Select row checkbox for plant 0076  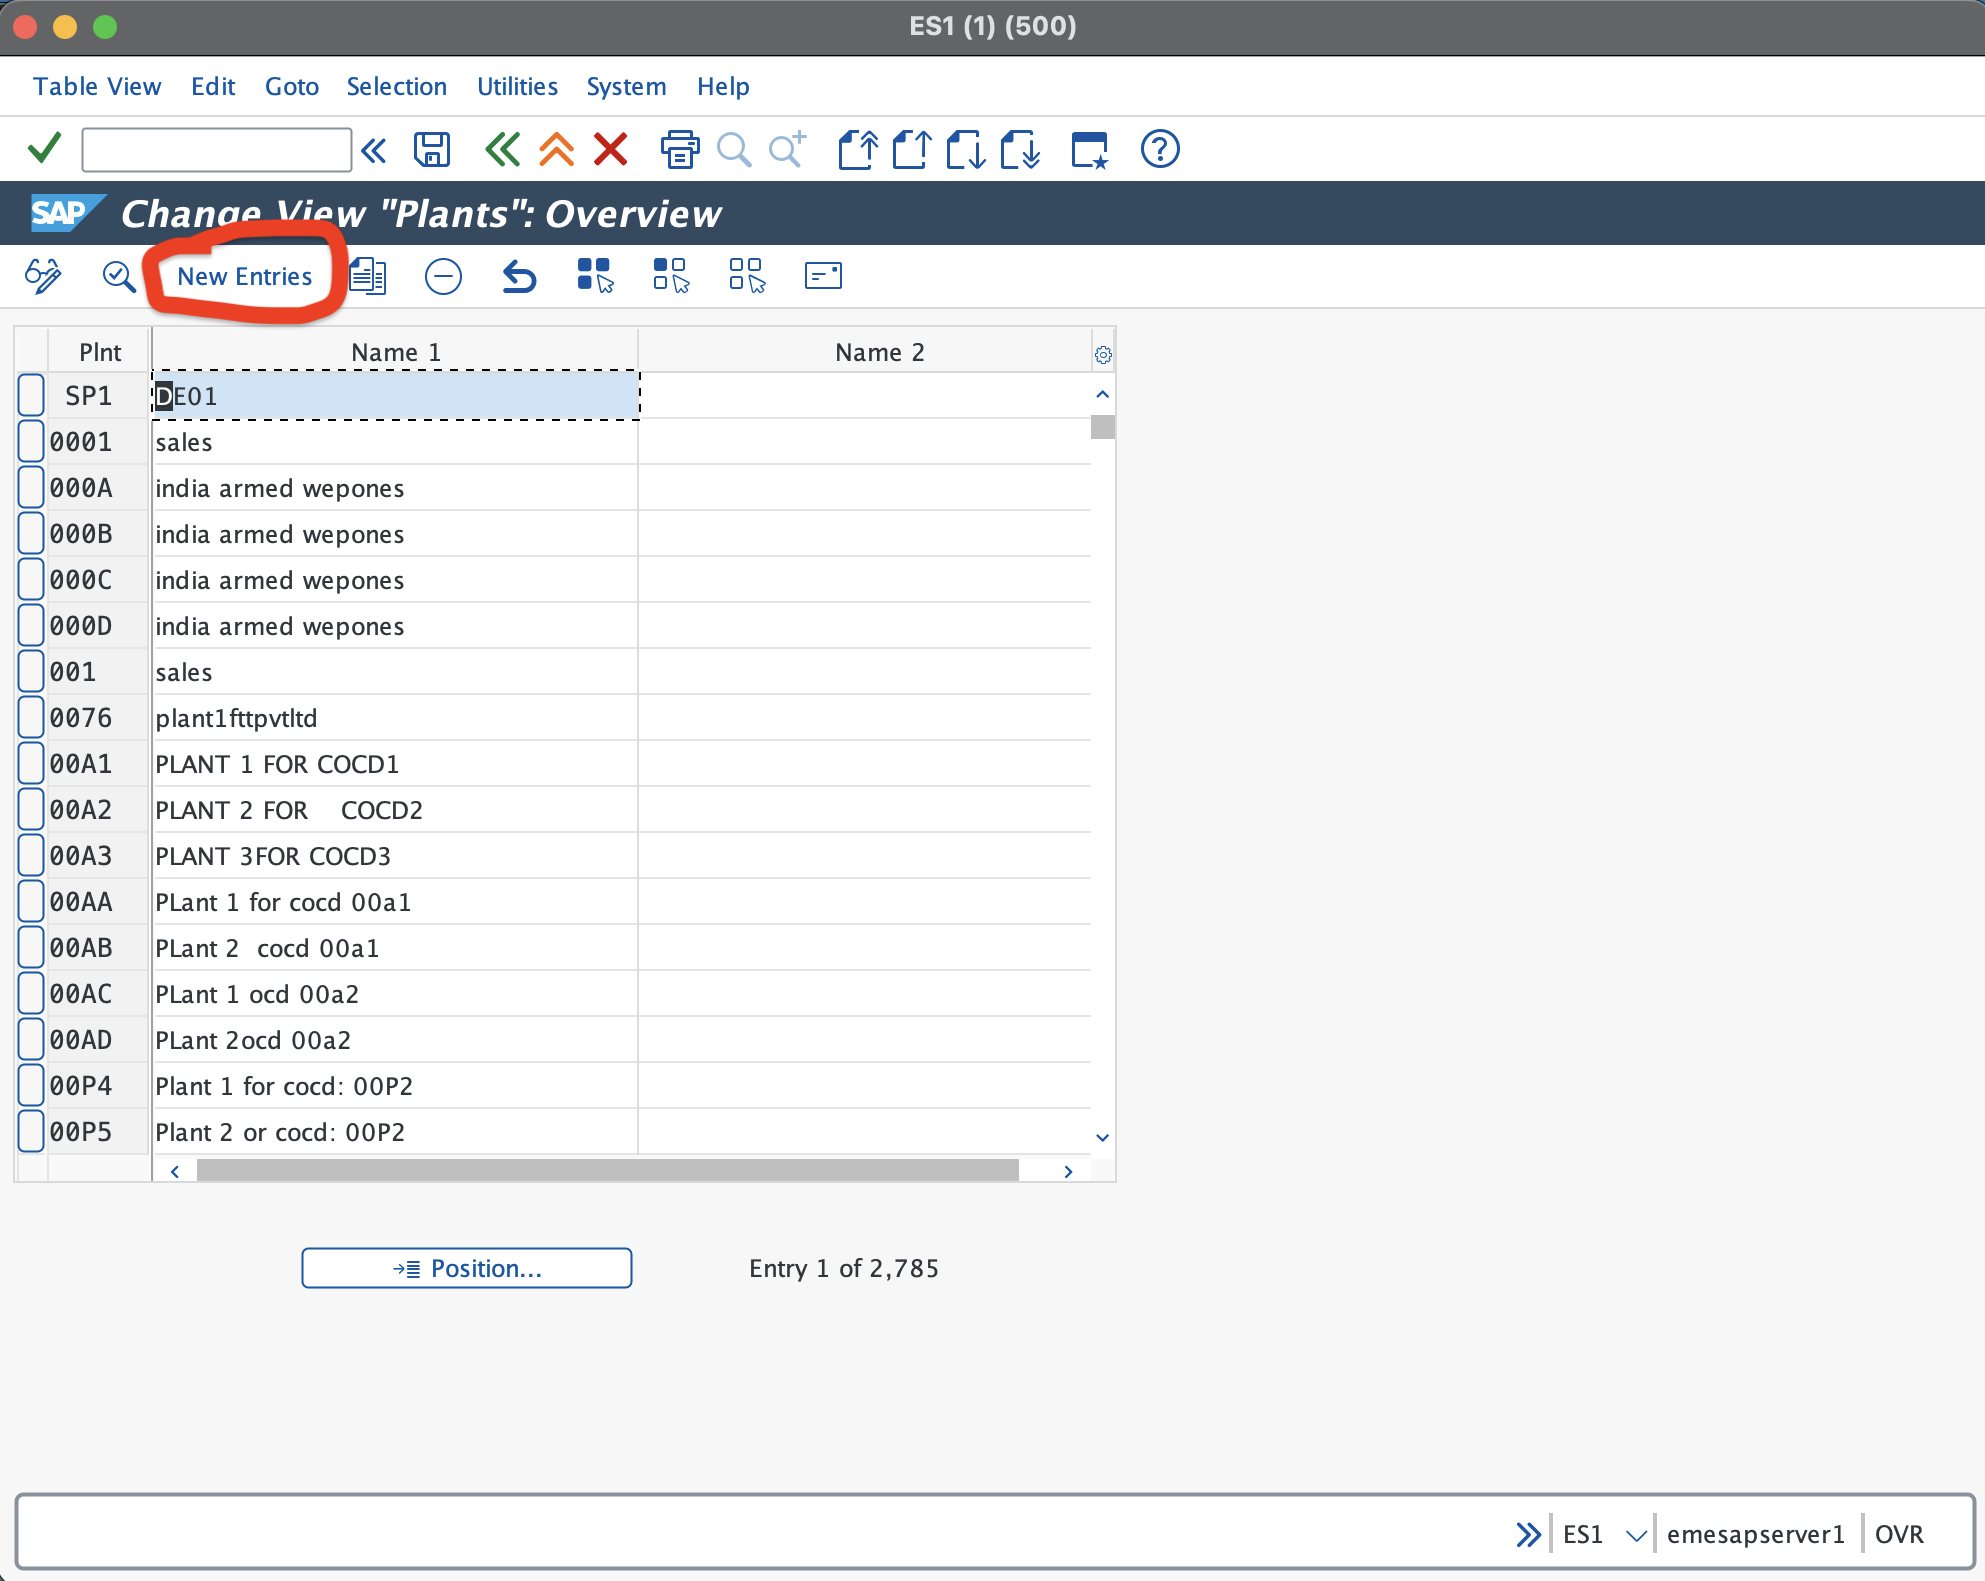point(31,718)
